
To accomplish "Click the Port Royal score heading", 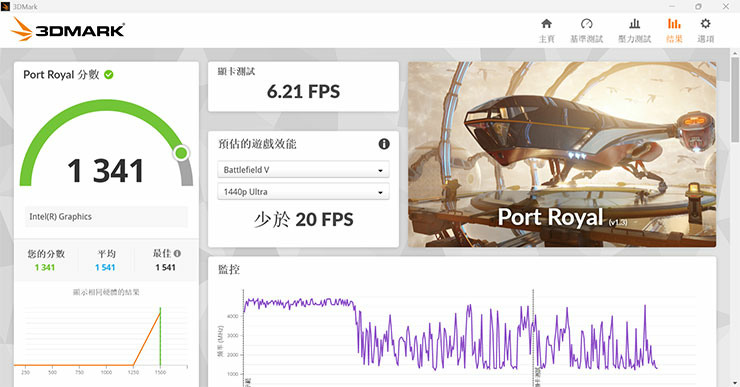I will click(x=61, y=75).
